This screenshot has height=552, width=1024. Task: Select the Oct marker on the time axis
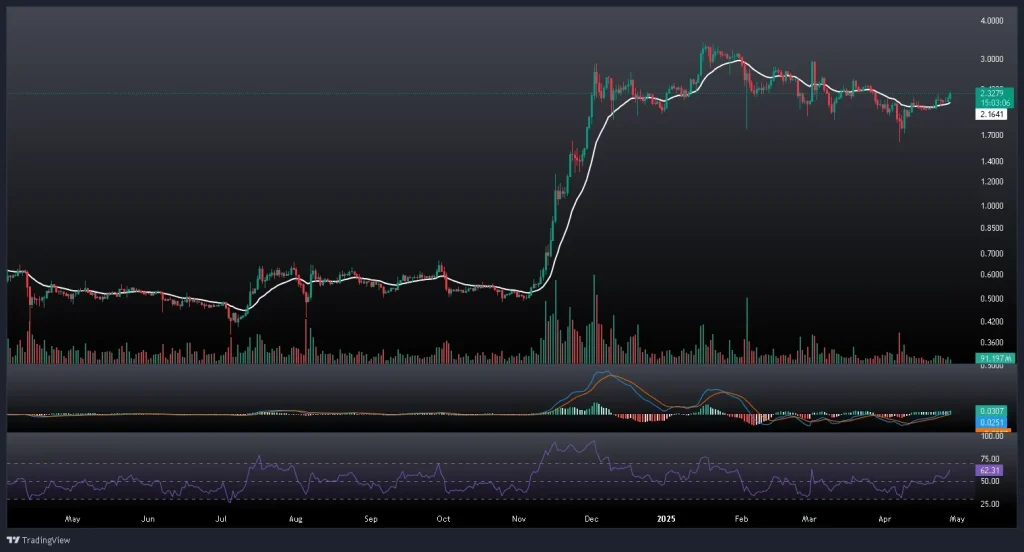click(x=444, y=520)
